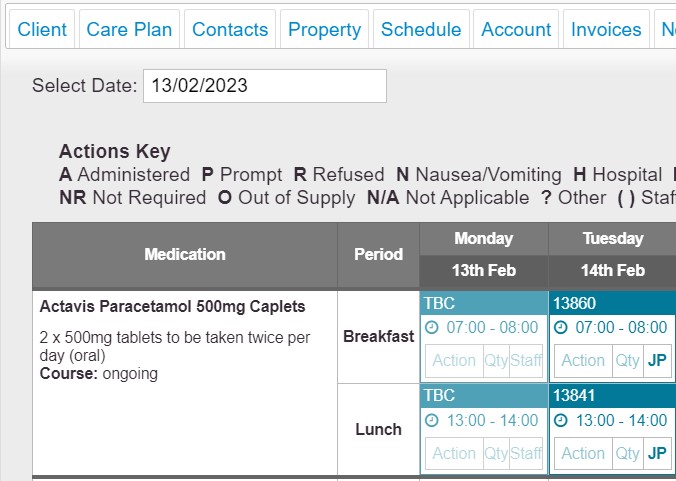Viewport: 676px width, 481px height.
Task: Open visit 13841 header on Tuesday Lunch
Action: (613, 396)
